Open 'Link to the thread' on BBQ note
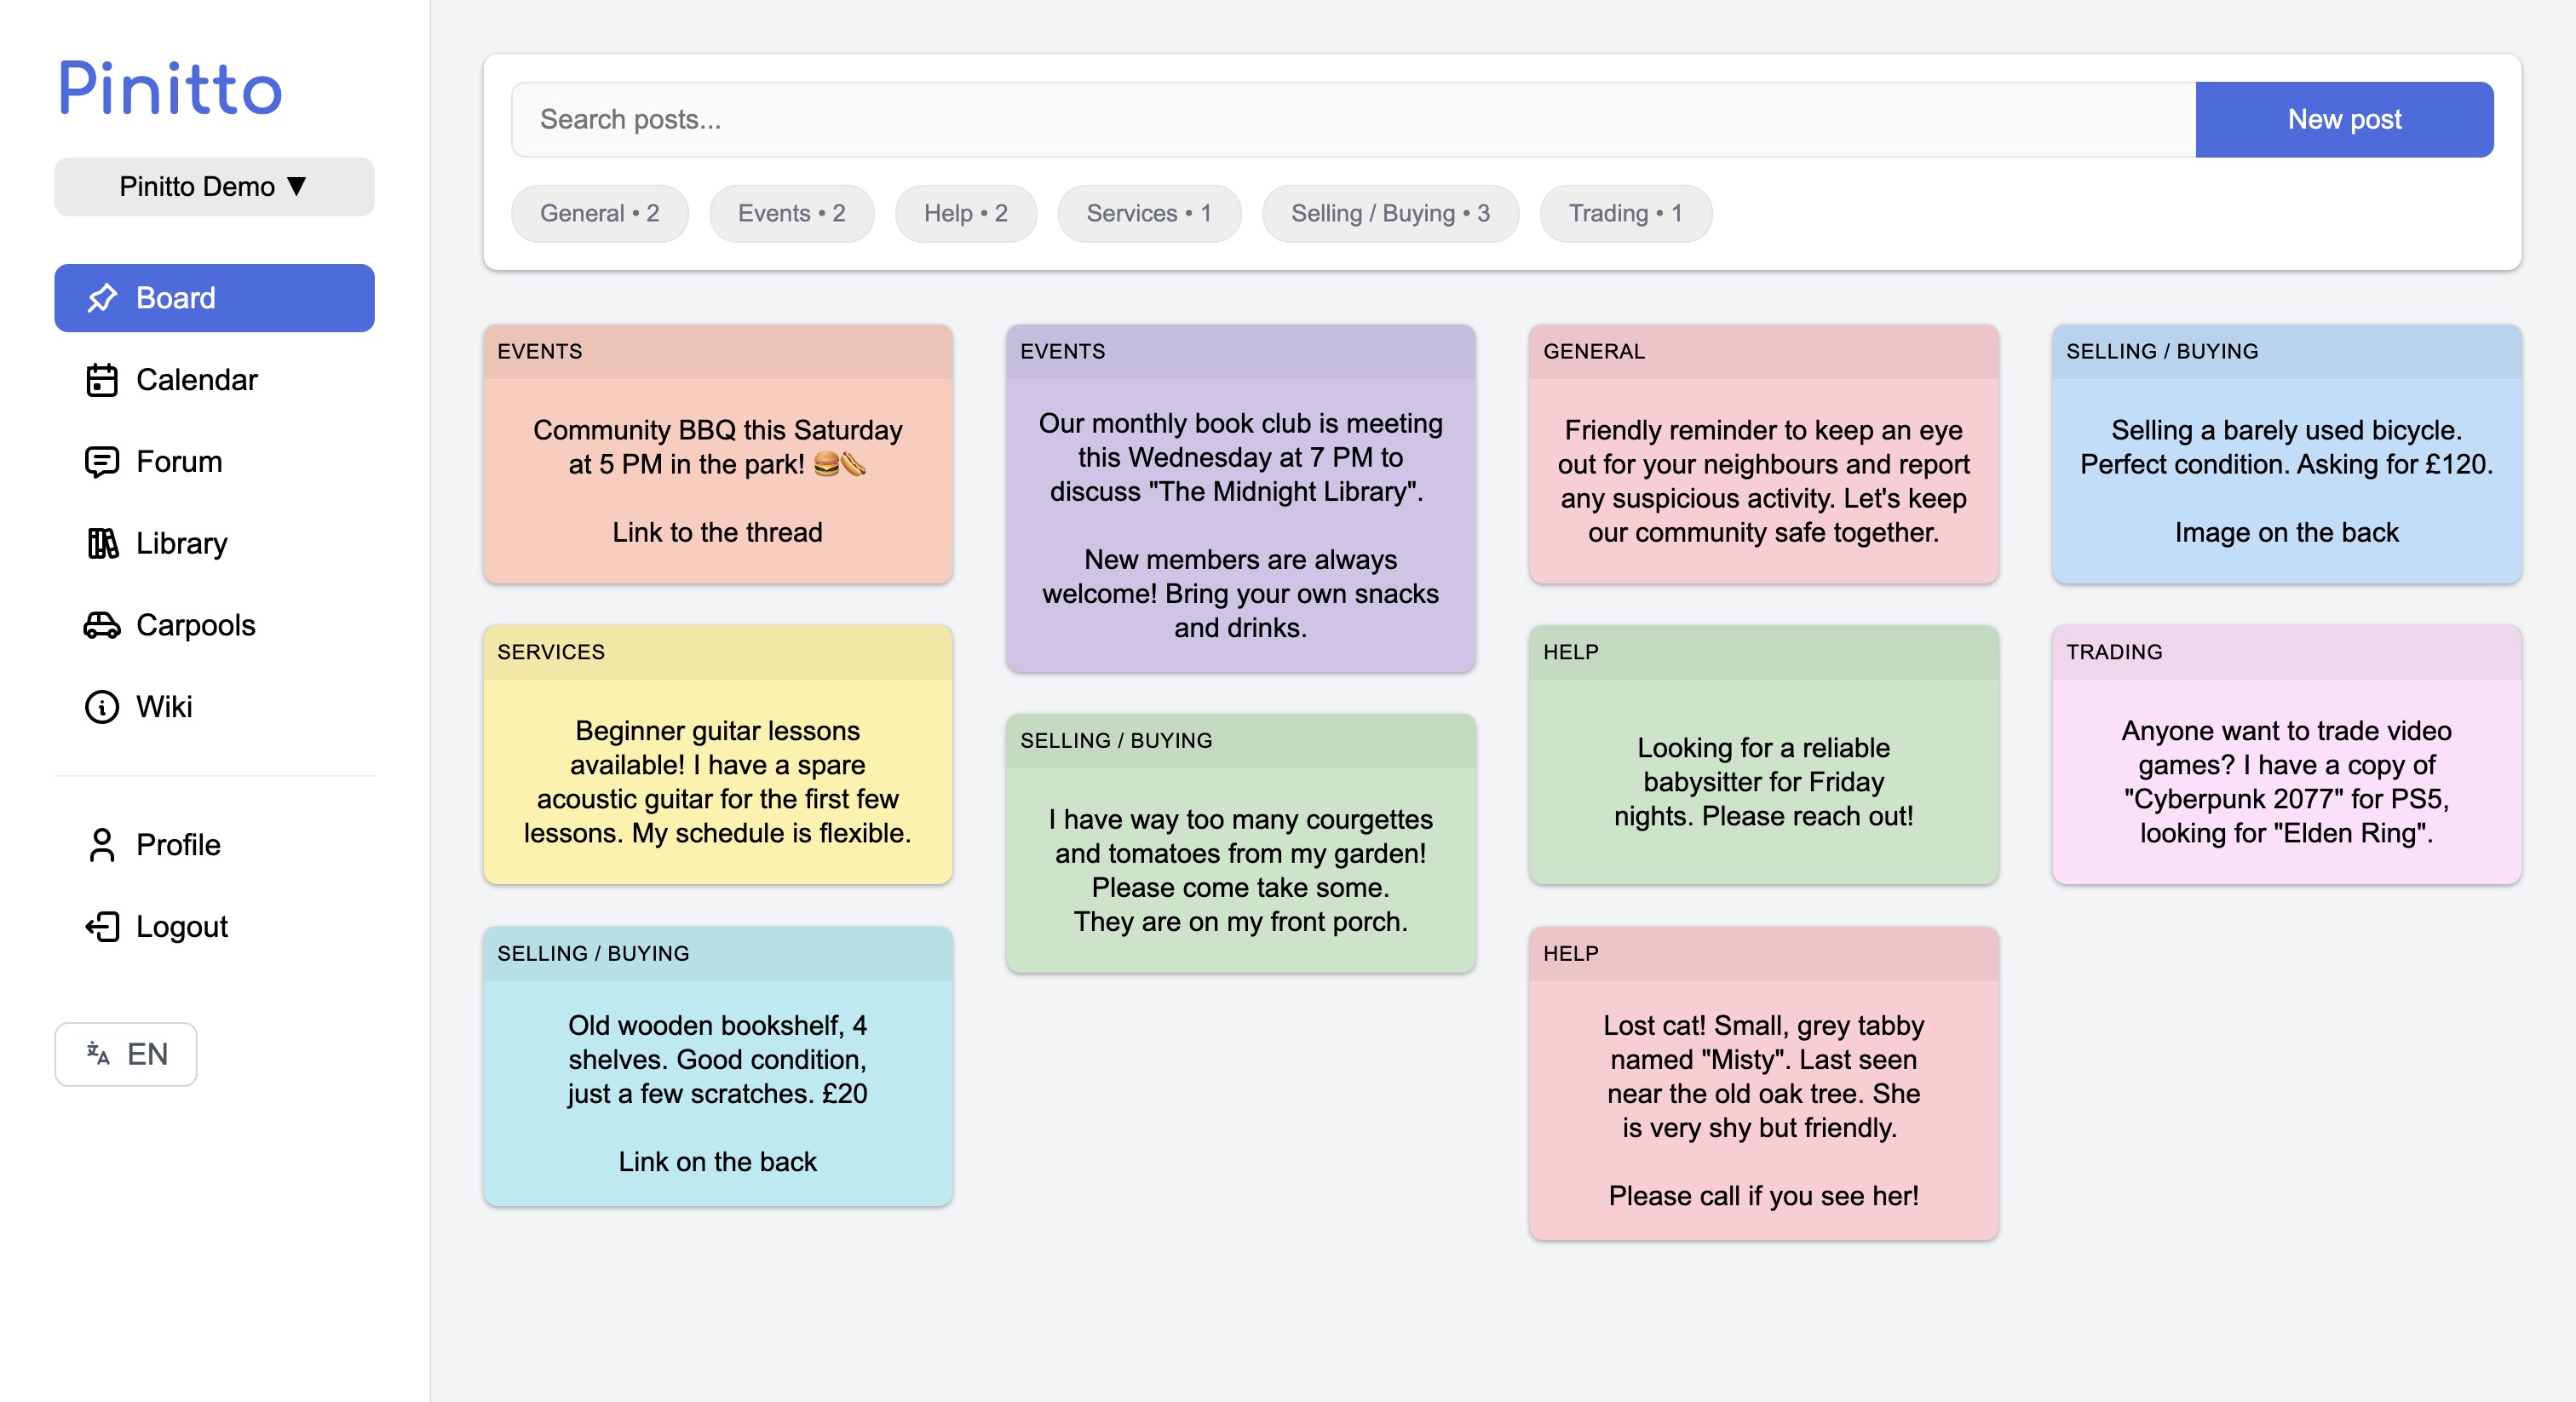2576x1402 pixels. pos(716,532)
